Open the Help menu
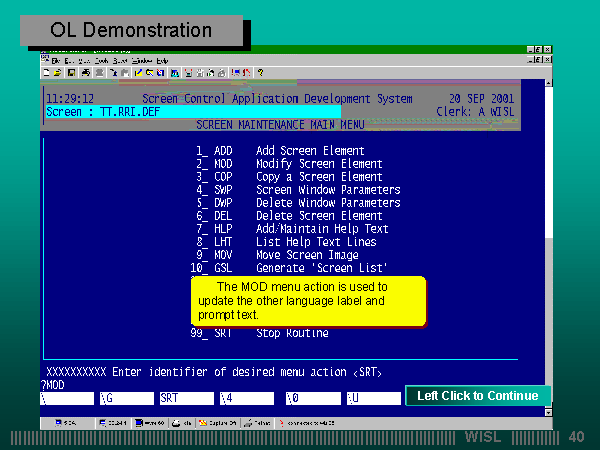This screenshot has height=450, width=600. 161,61
